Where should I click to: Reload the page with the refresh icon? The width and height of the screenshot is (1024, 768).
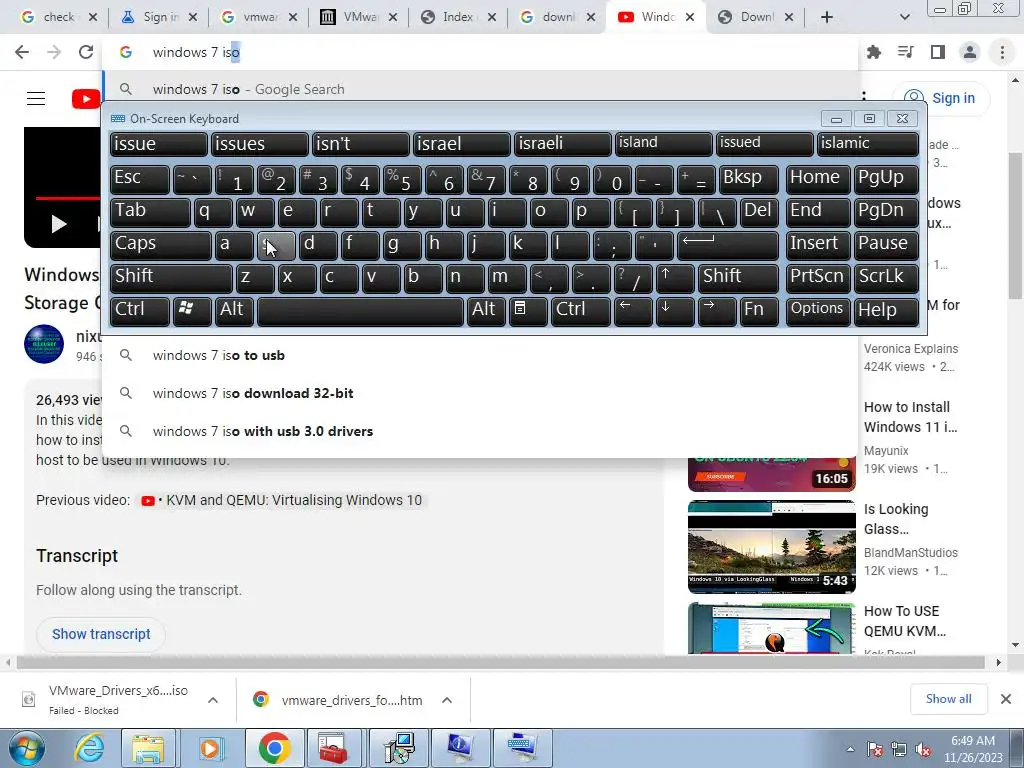(86, 52)
